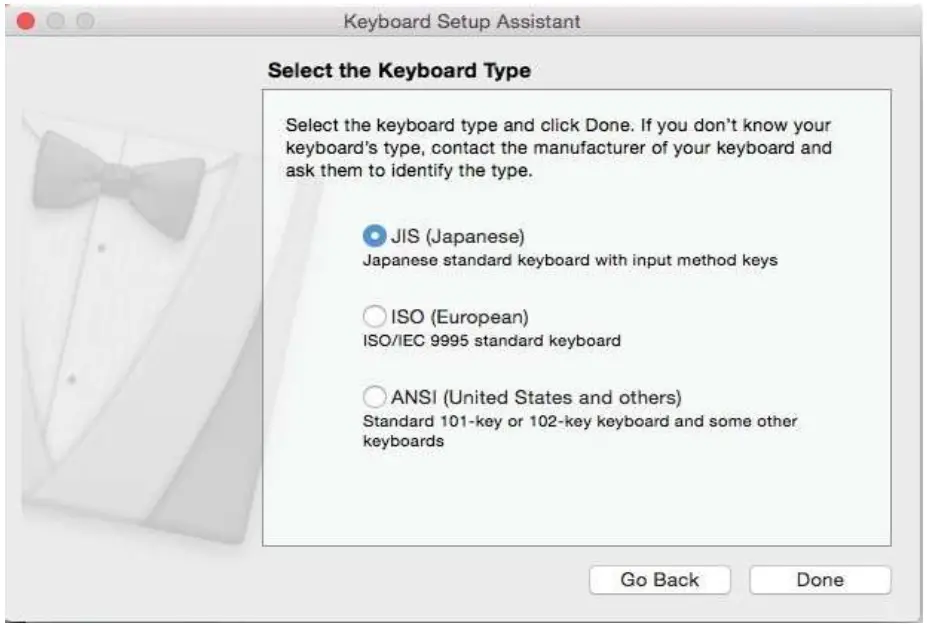Minimize the window using the title bar button
The height and width of the screenshot is (626, 927).
pyautogui.click(x=54, y=21)
